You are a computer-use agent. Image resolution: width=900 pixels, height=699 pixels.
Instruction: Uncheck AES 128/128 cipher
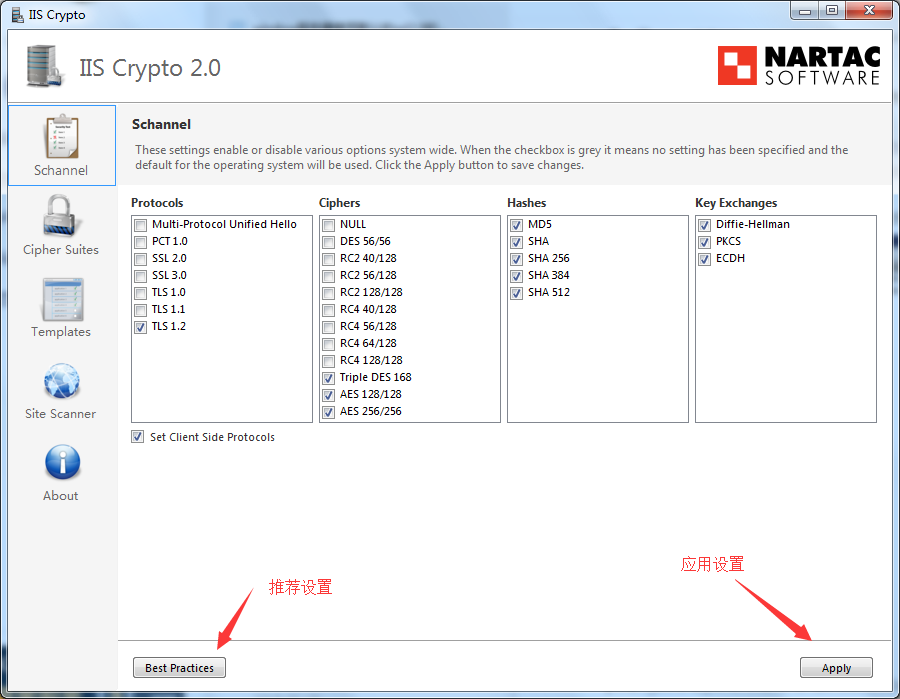(x=328, y=395)
